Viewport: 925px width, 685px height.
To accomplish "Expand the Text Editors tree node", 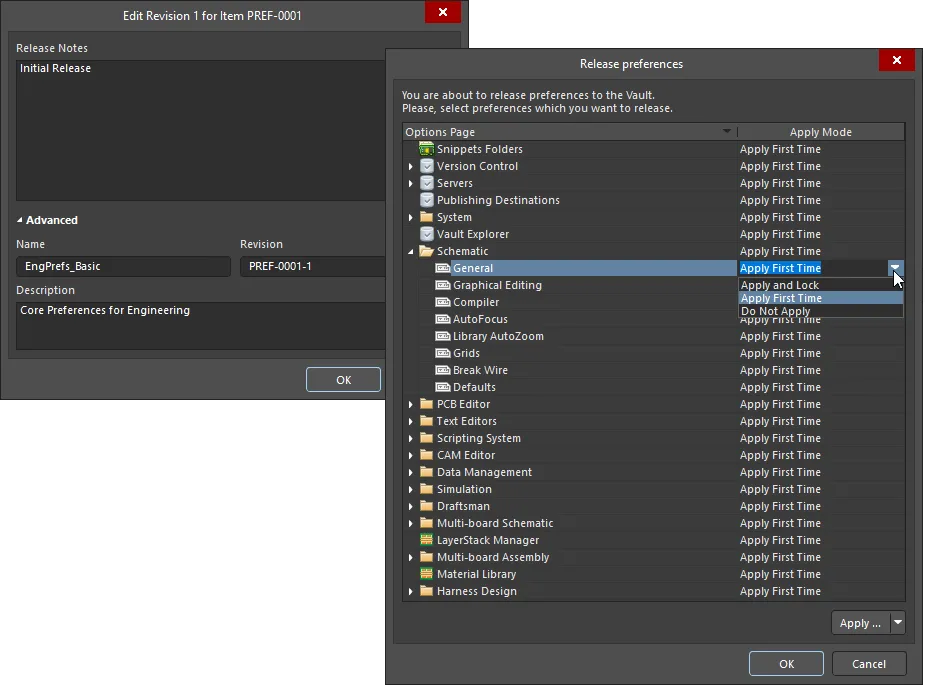I will [411, 422].
